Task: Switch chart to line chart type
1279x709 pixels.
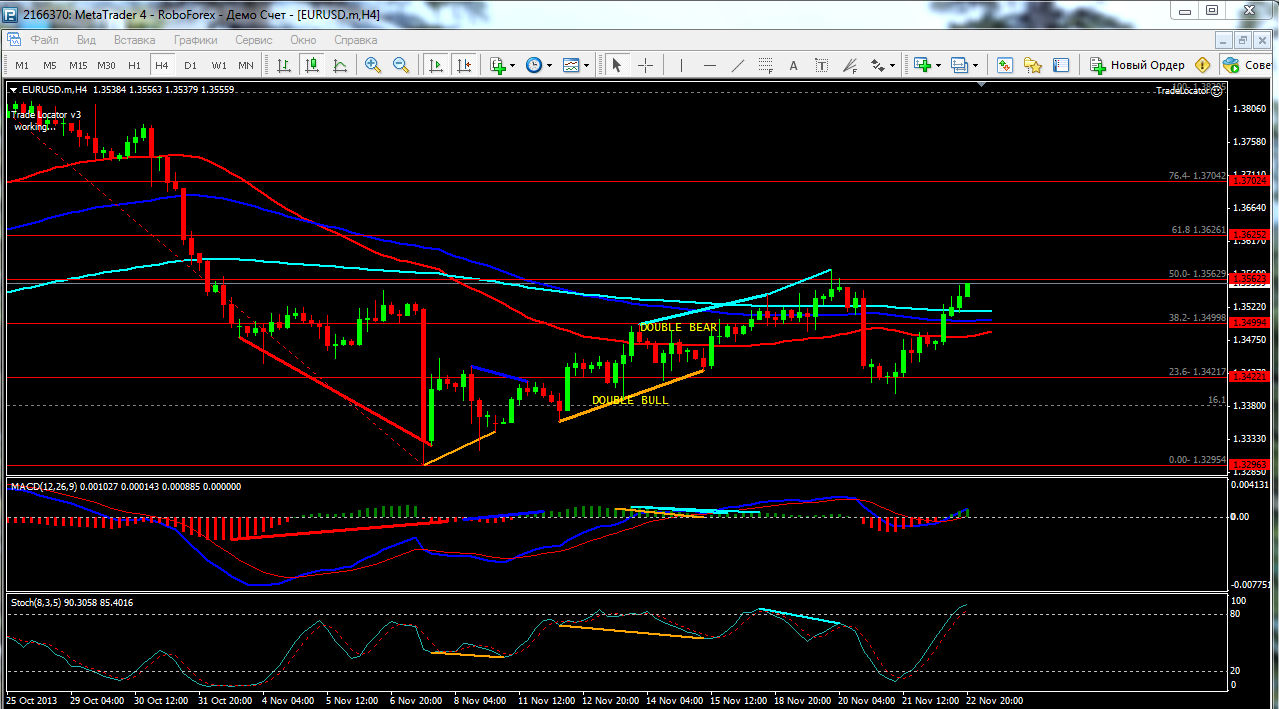Action: [x=340, y=65]
